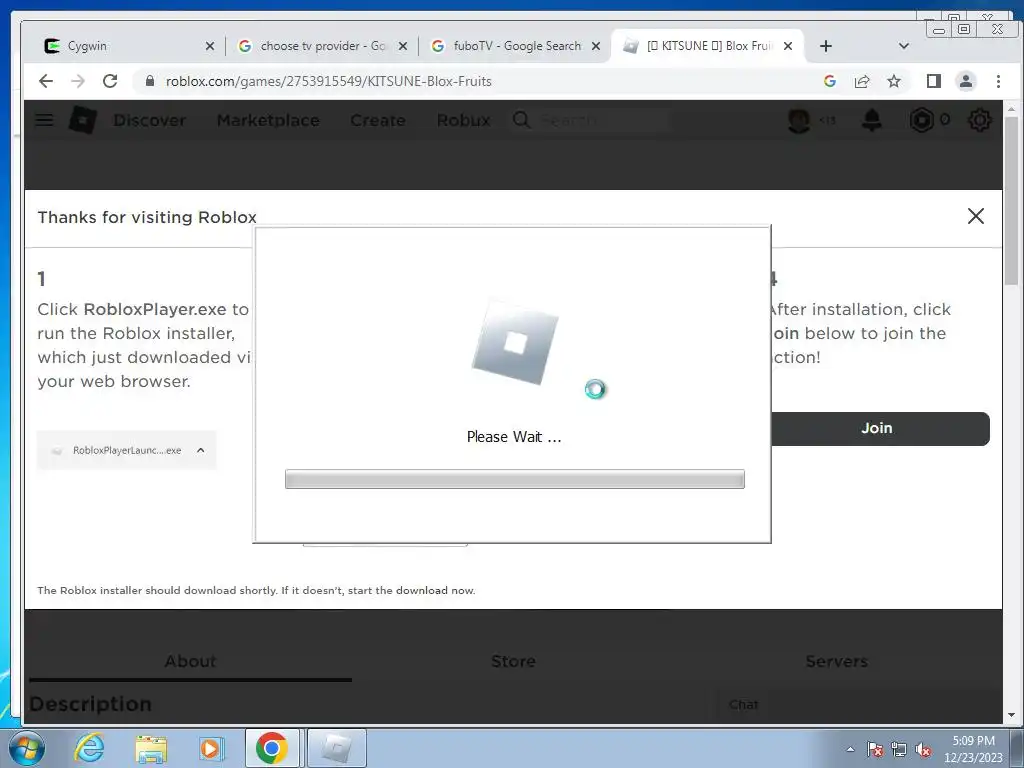Launch Internet Explorer from taskbar

pos(89,748)
